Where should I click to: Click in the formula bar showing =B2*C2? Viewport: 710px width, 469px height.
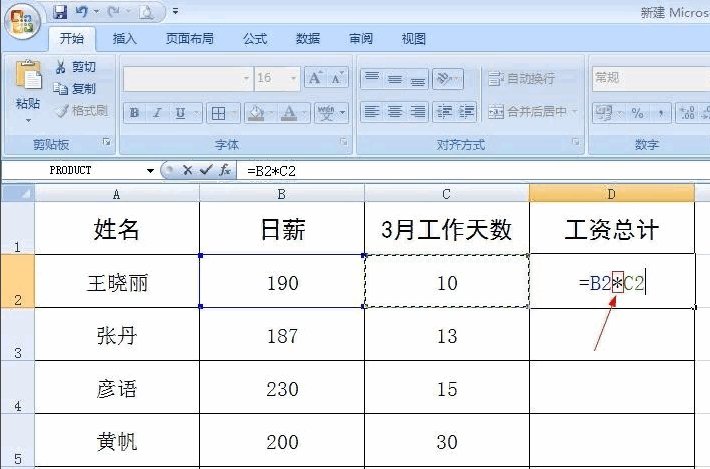pos(473,171)
